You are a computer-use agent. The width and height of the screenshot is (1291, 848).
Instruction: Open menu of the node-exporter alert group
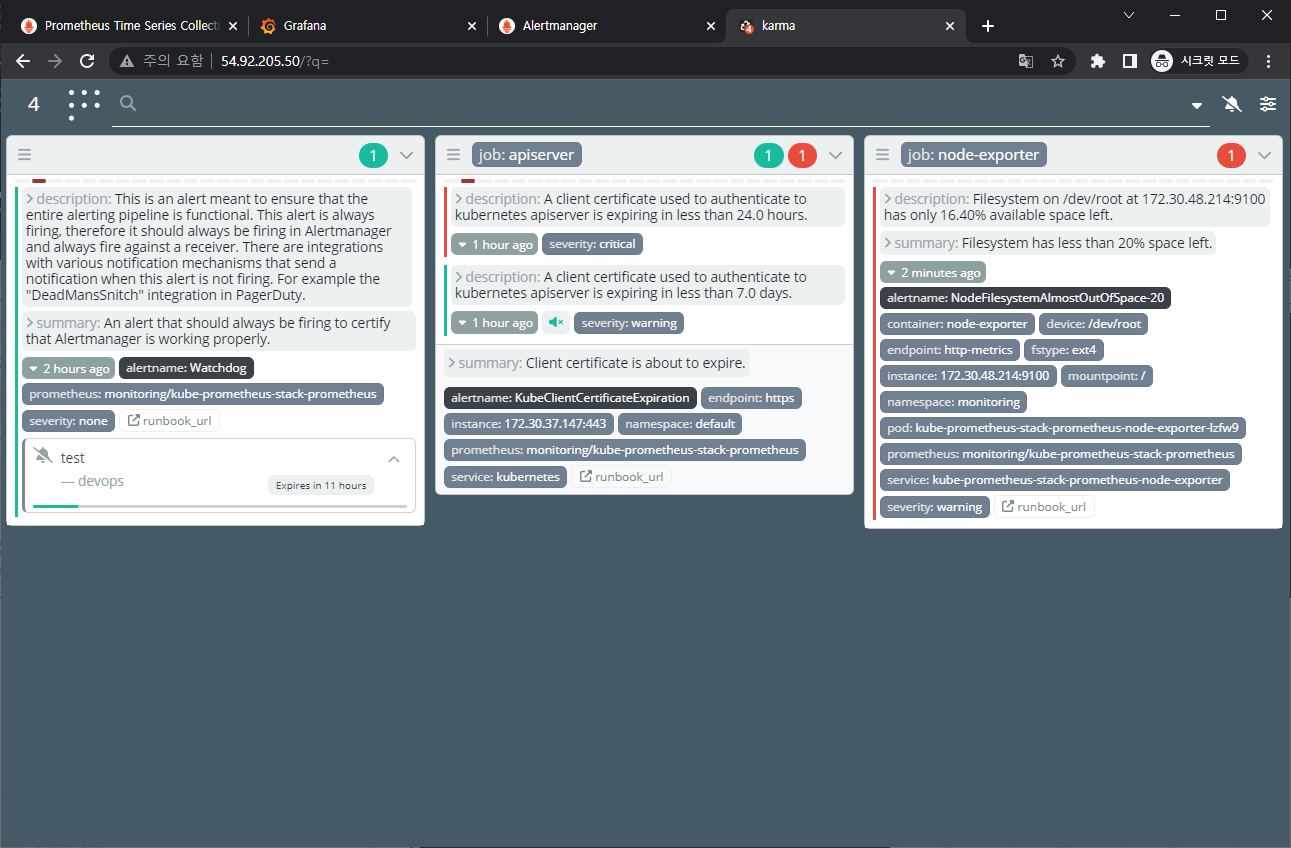[x=882, y=155]
